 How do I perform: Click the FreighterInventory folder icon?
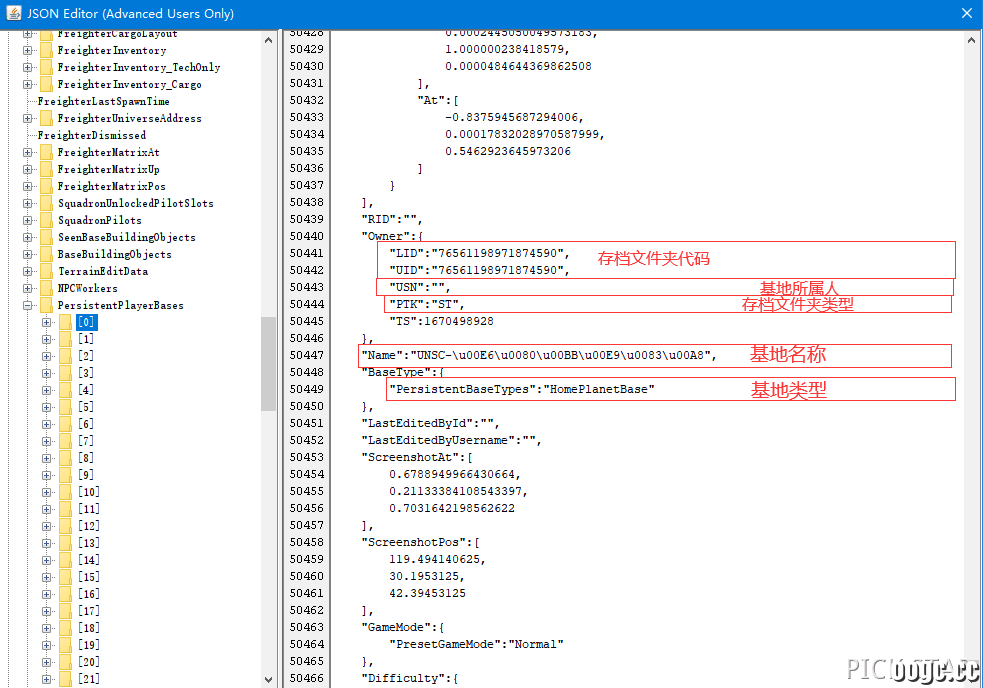click(46, 50)
